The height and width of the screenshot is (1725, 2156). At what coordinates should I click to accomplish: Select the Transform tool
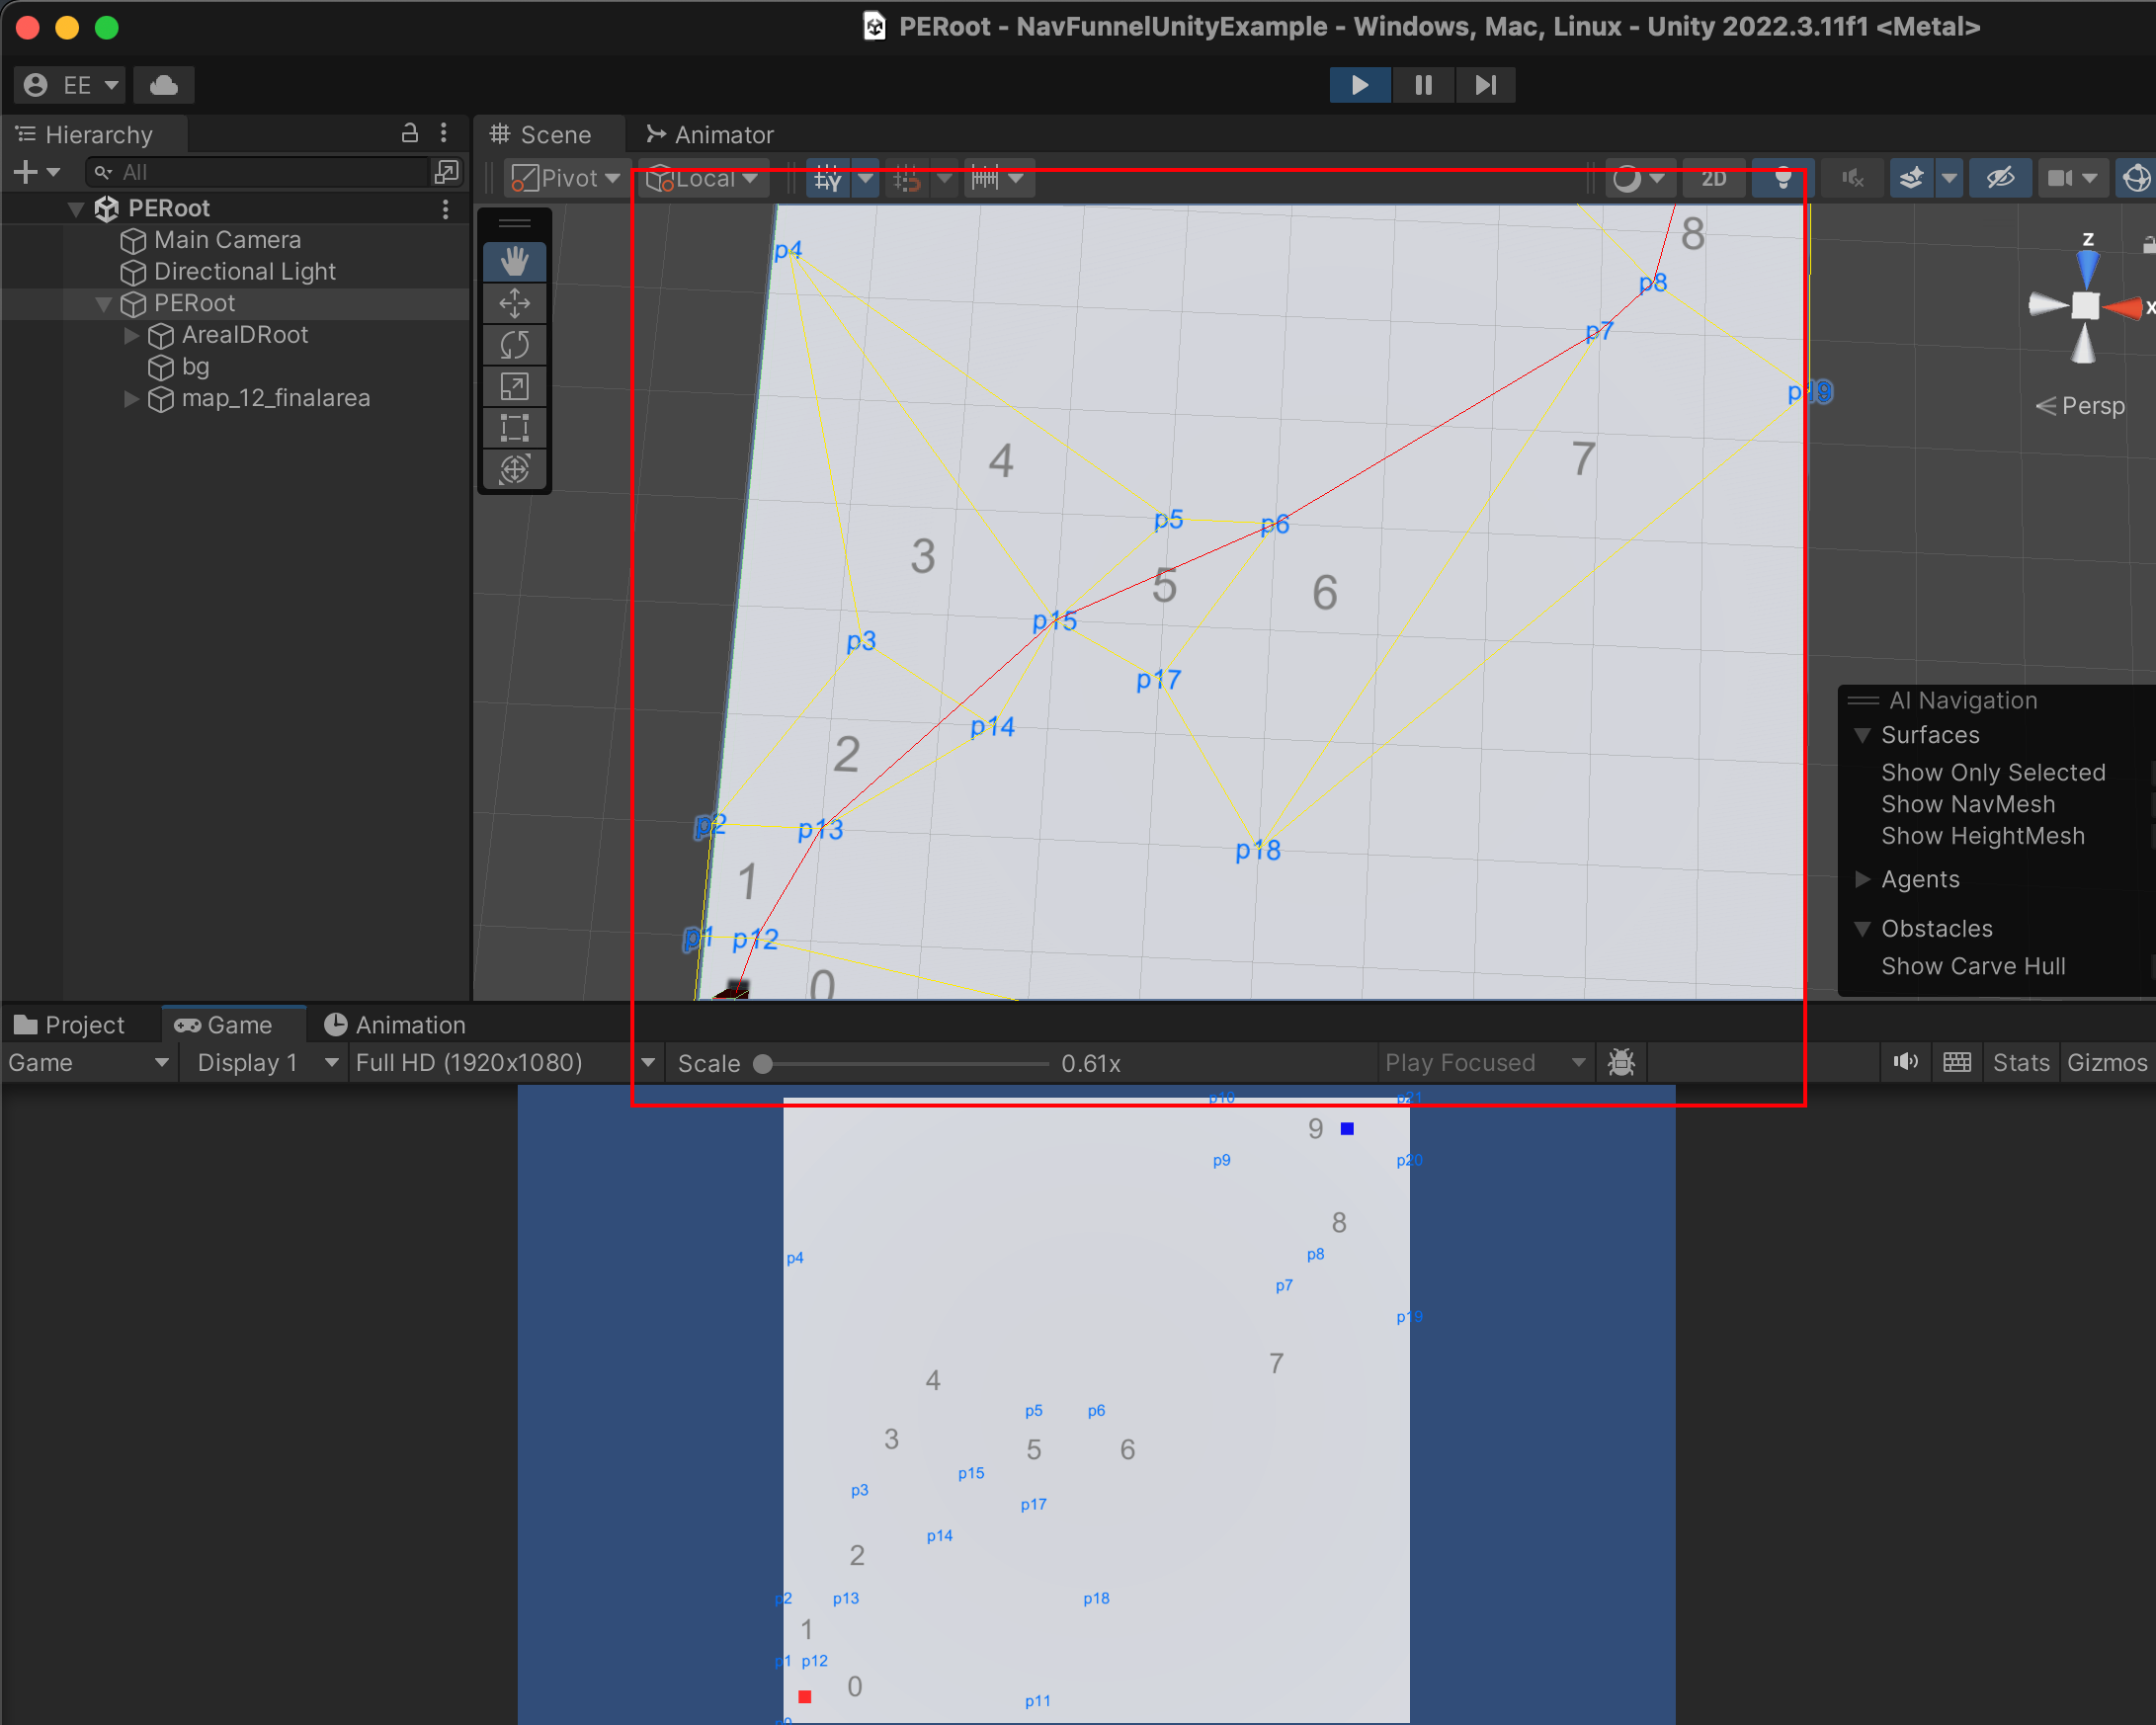pyautogui.click(x=514, y=469)
